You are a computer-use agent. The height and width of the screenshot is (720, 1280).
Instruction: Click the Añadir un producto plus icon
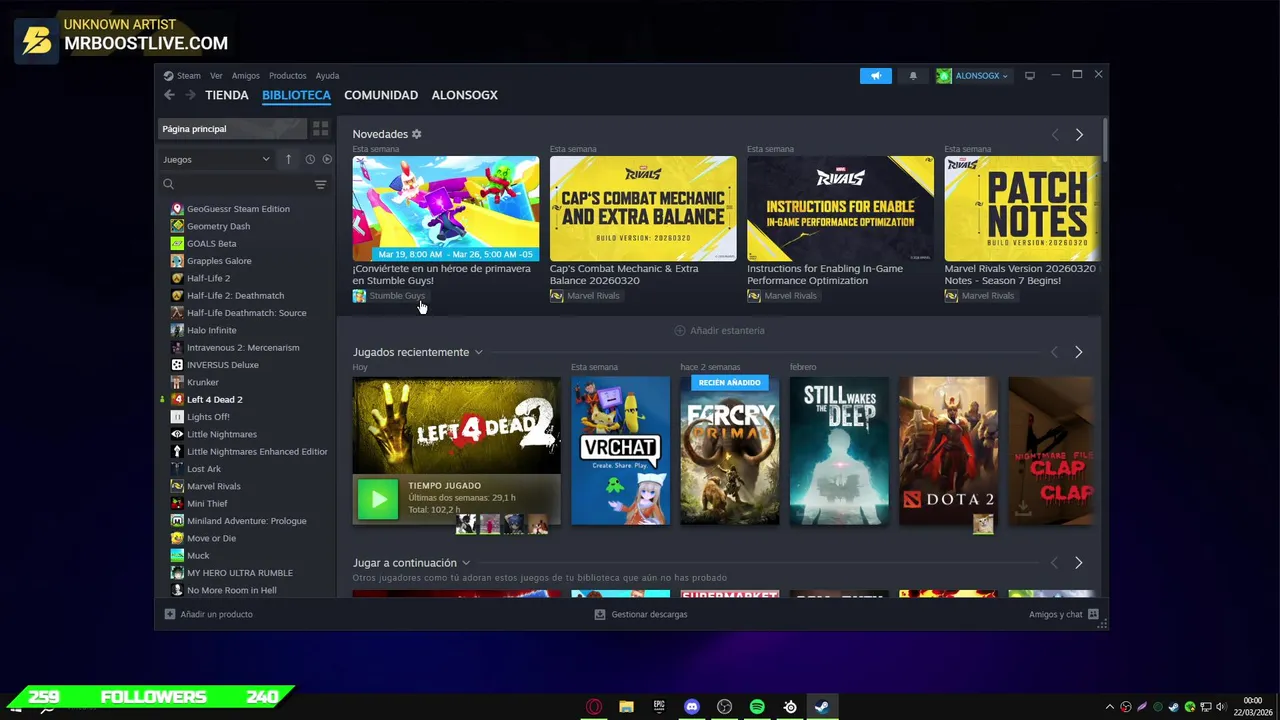pyautogui.click(x=170, y=614)
